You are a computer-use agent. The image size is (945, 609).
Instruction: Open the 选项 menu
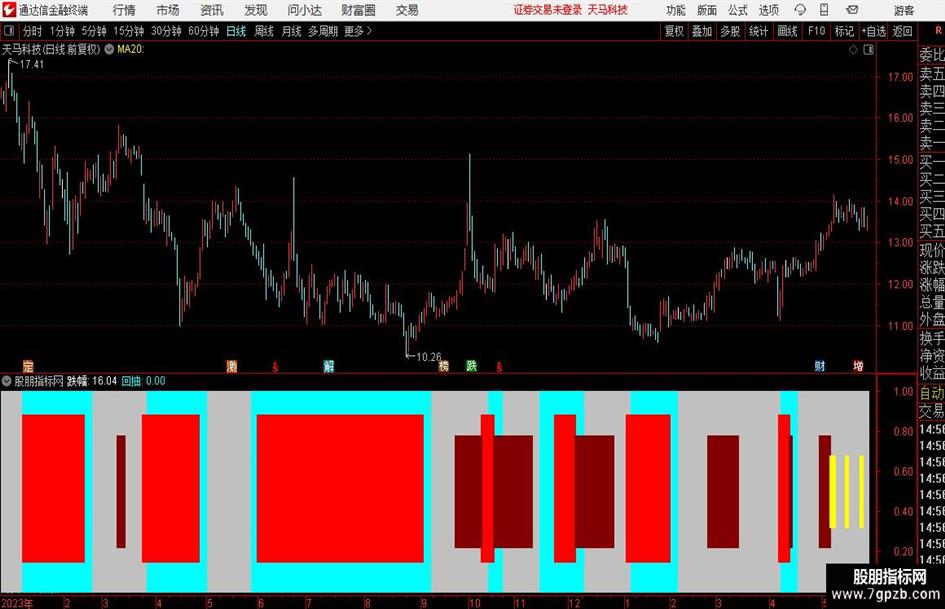768,10
